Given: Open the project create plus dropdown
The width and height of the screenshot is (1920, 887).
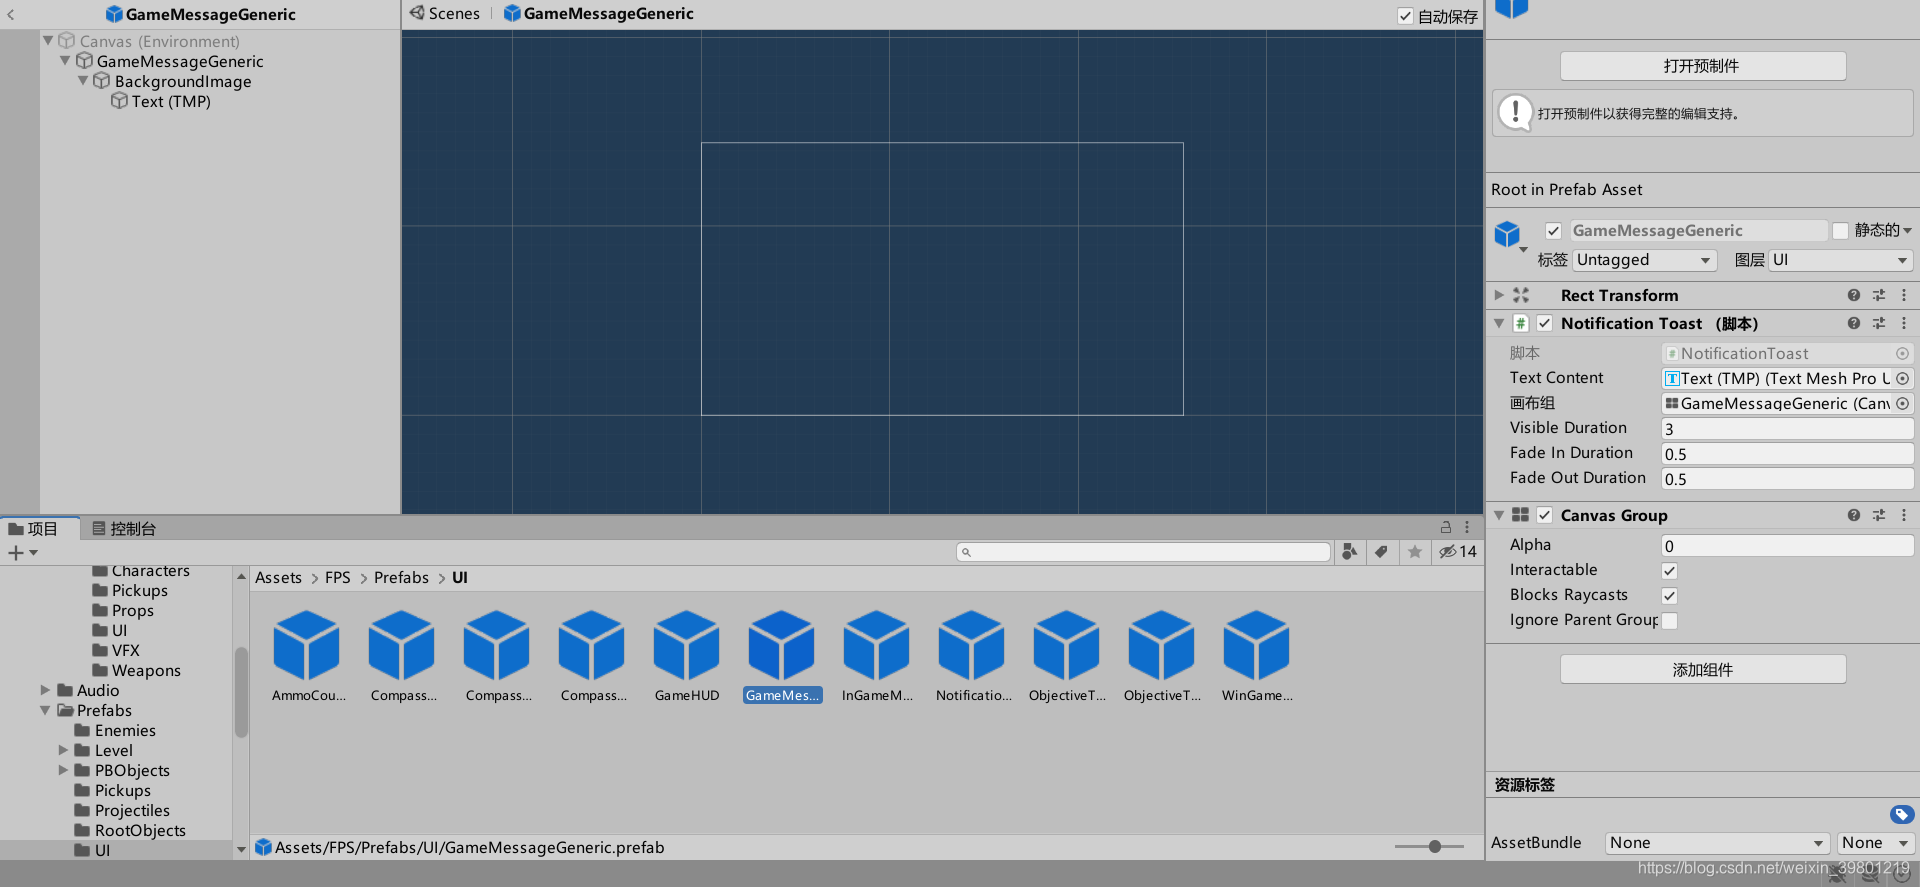Looking at the screenshot, I should [x=23, y=552].
